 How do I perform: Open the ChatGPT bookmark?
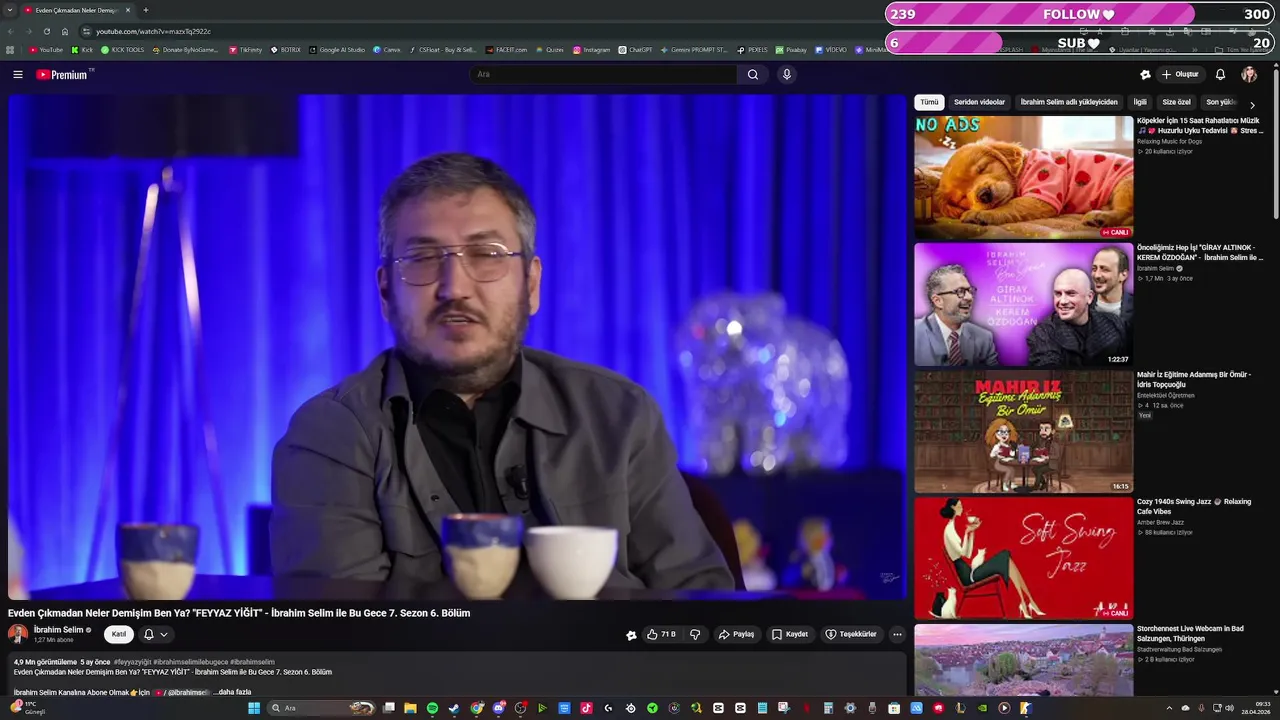[x=635, y=49]
